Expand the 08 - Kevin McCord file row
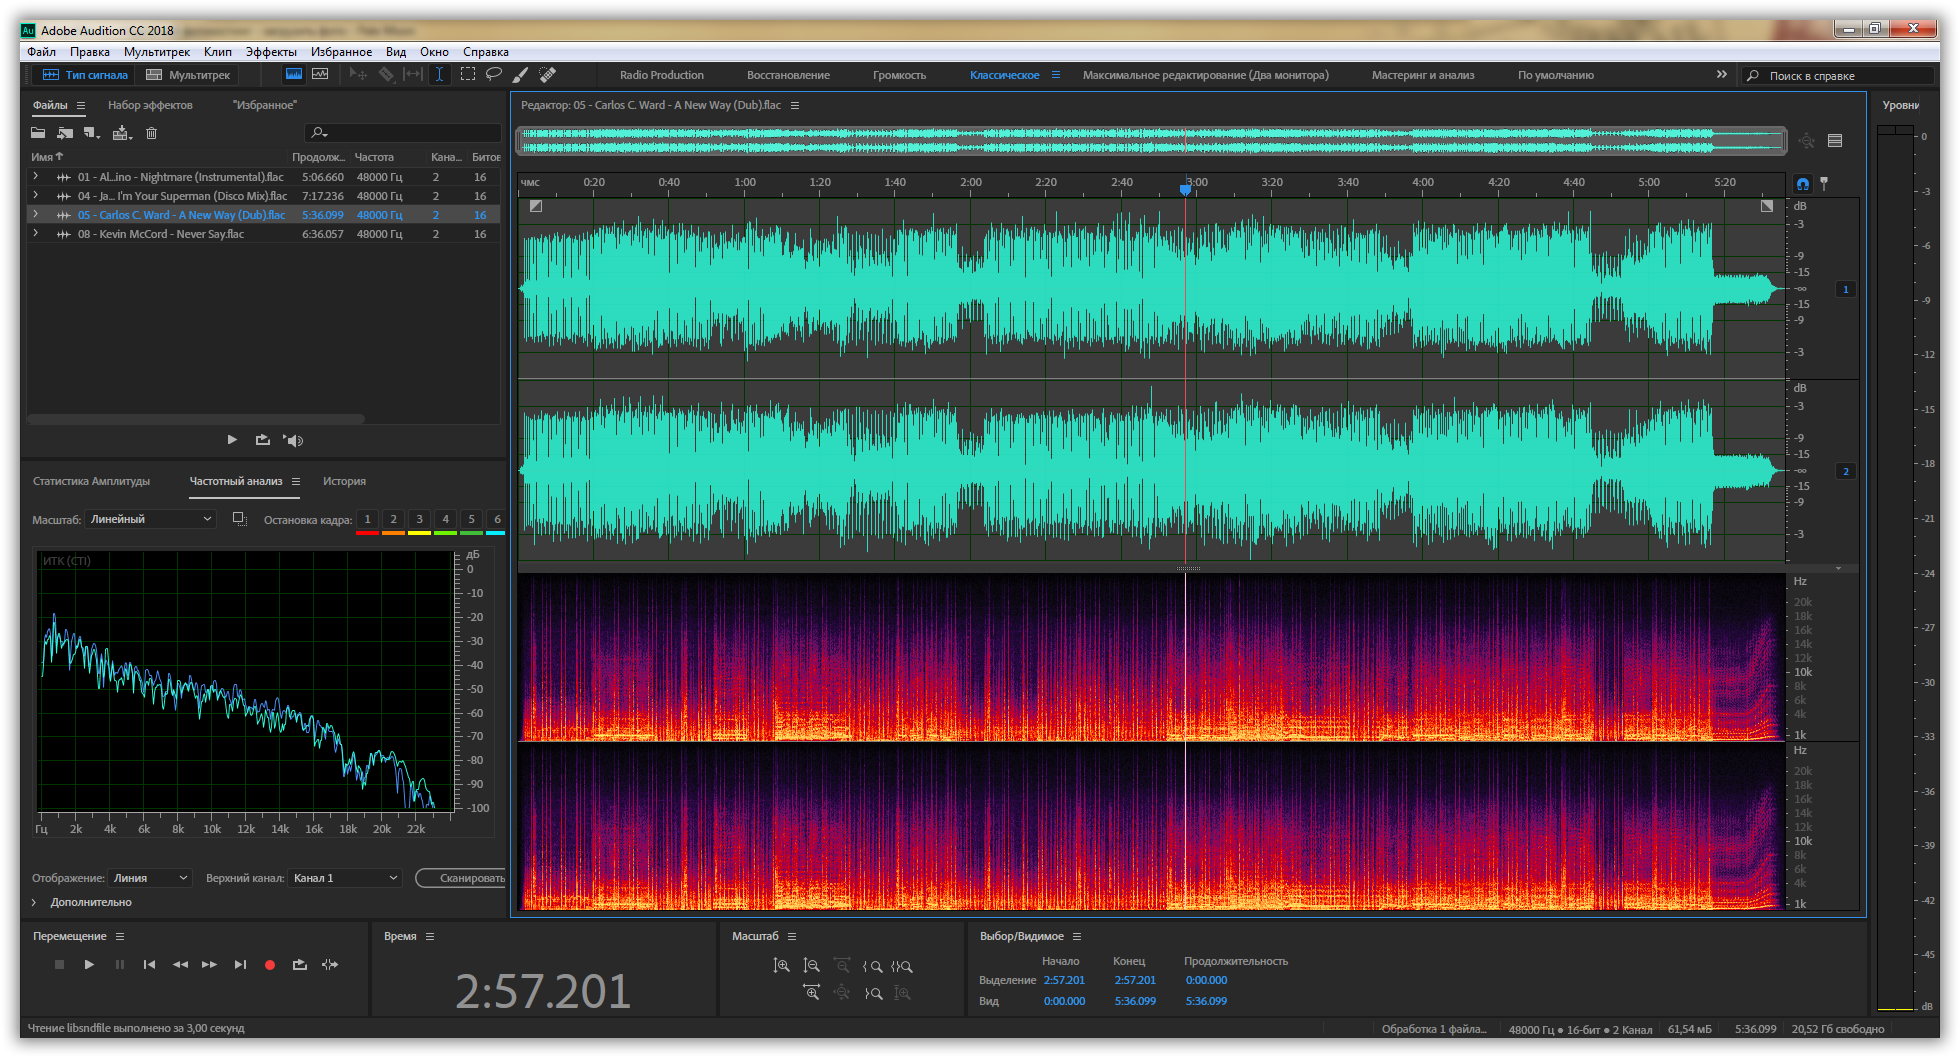Screen dimensions: 1960x1058 [x=36, y=234]
